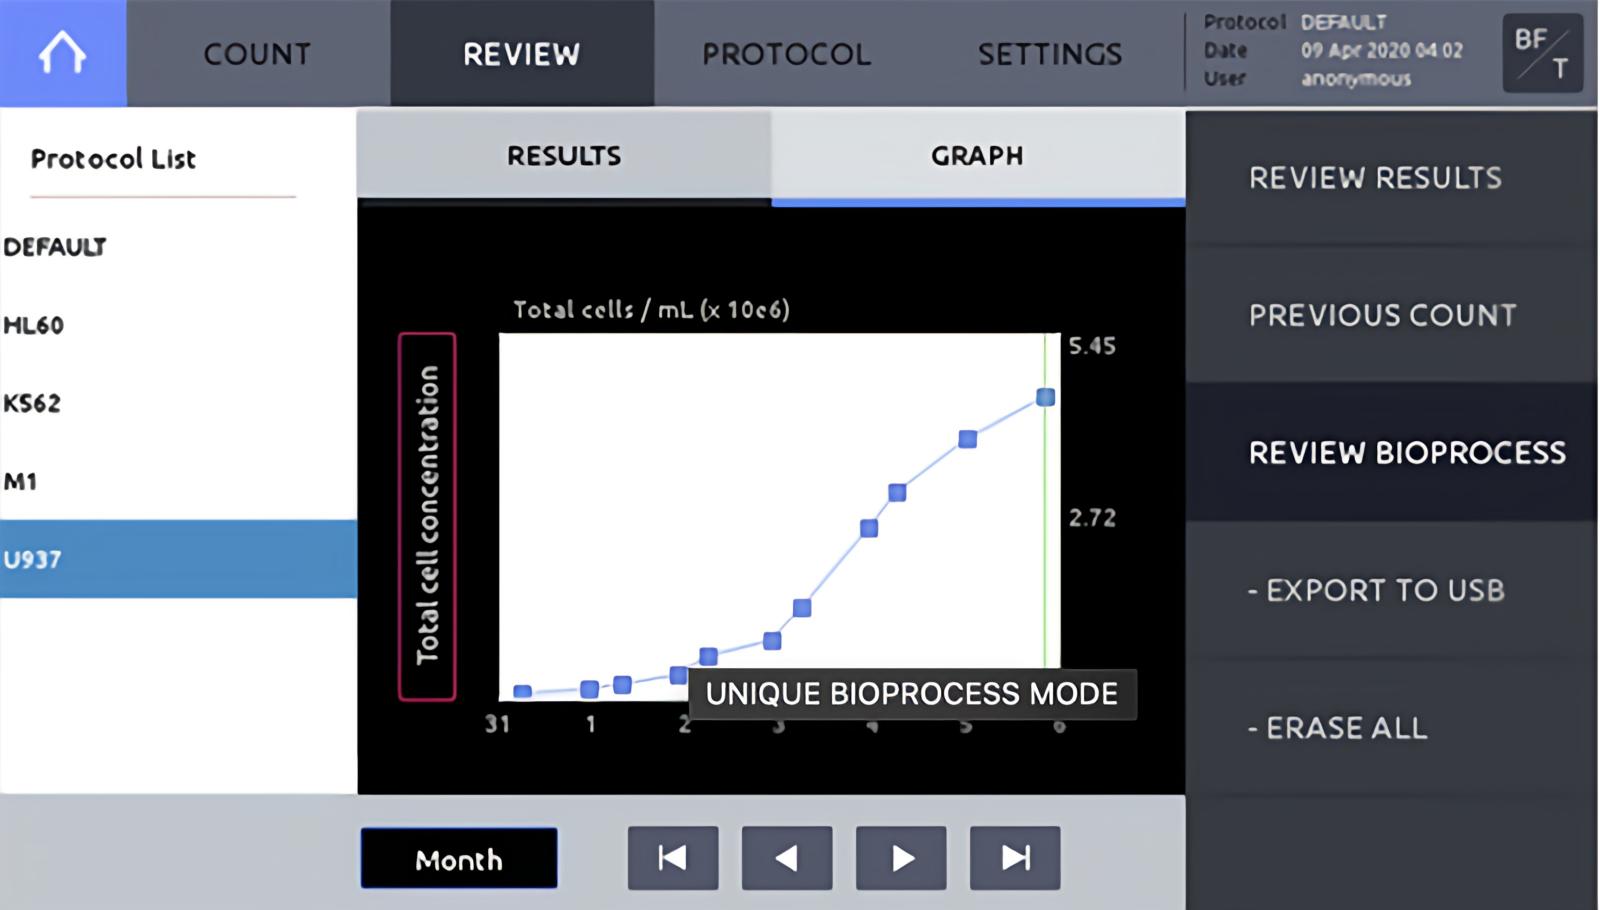Screen dimensions: 1600x910
Task: Toggle the BF/T mode icon
Action: click(x=1542, y=53)
